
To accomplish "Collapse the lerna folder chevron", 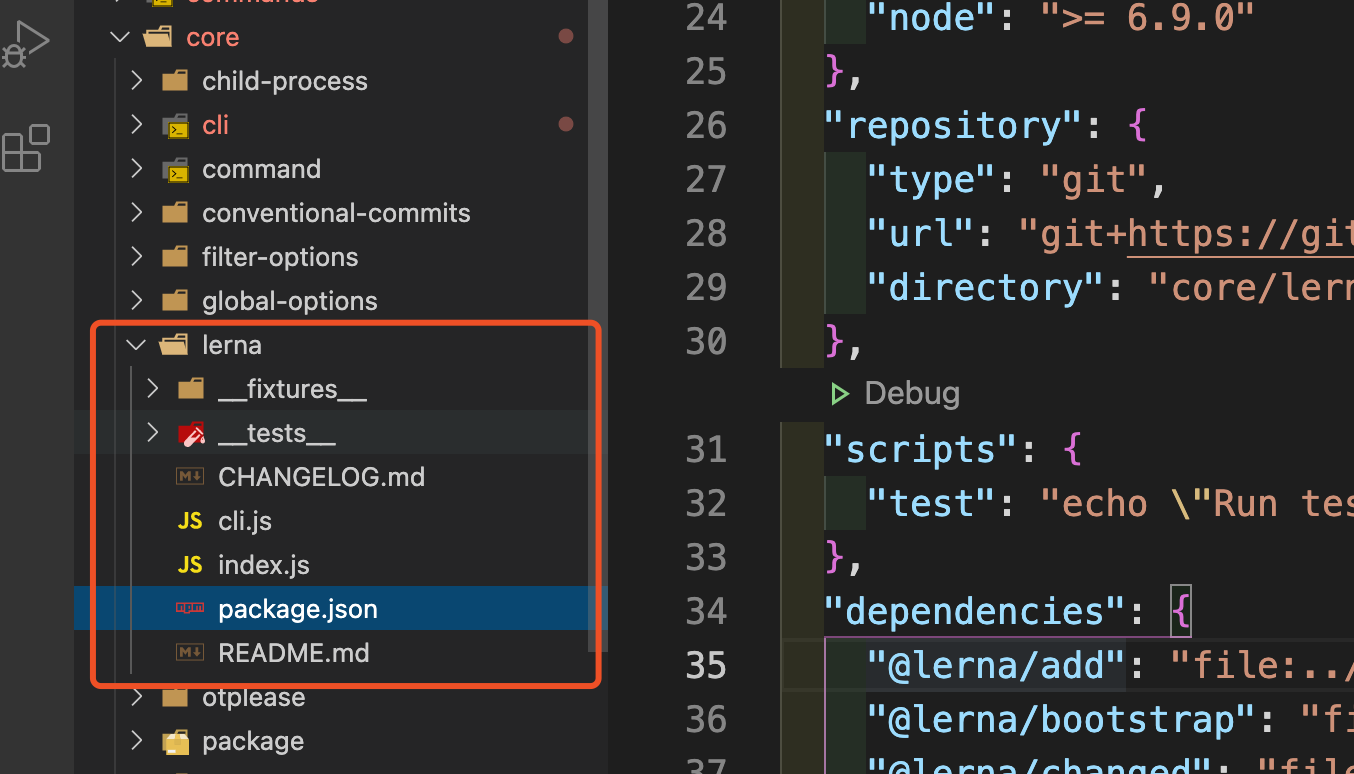I will tap(136, 345).
